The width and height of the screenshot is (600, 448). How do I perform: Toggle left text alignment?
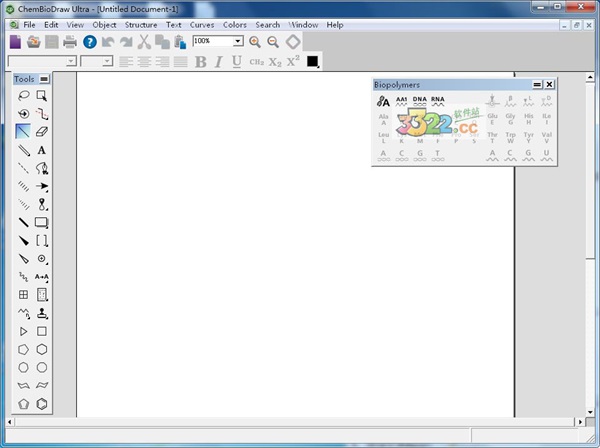point(126,62)
